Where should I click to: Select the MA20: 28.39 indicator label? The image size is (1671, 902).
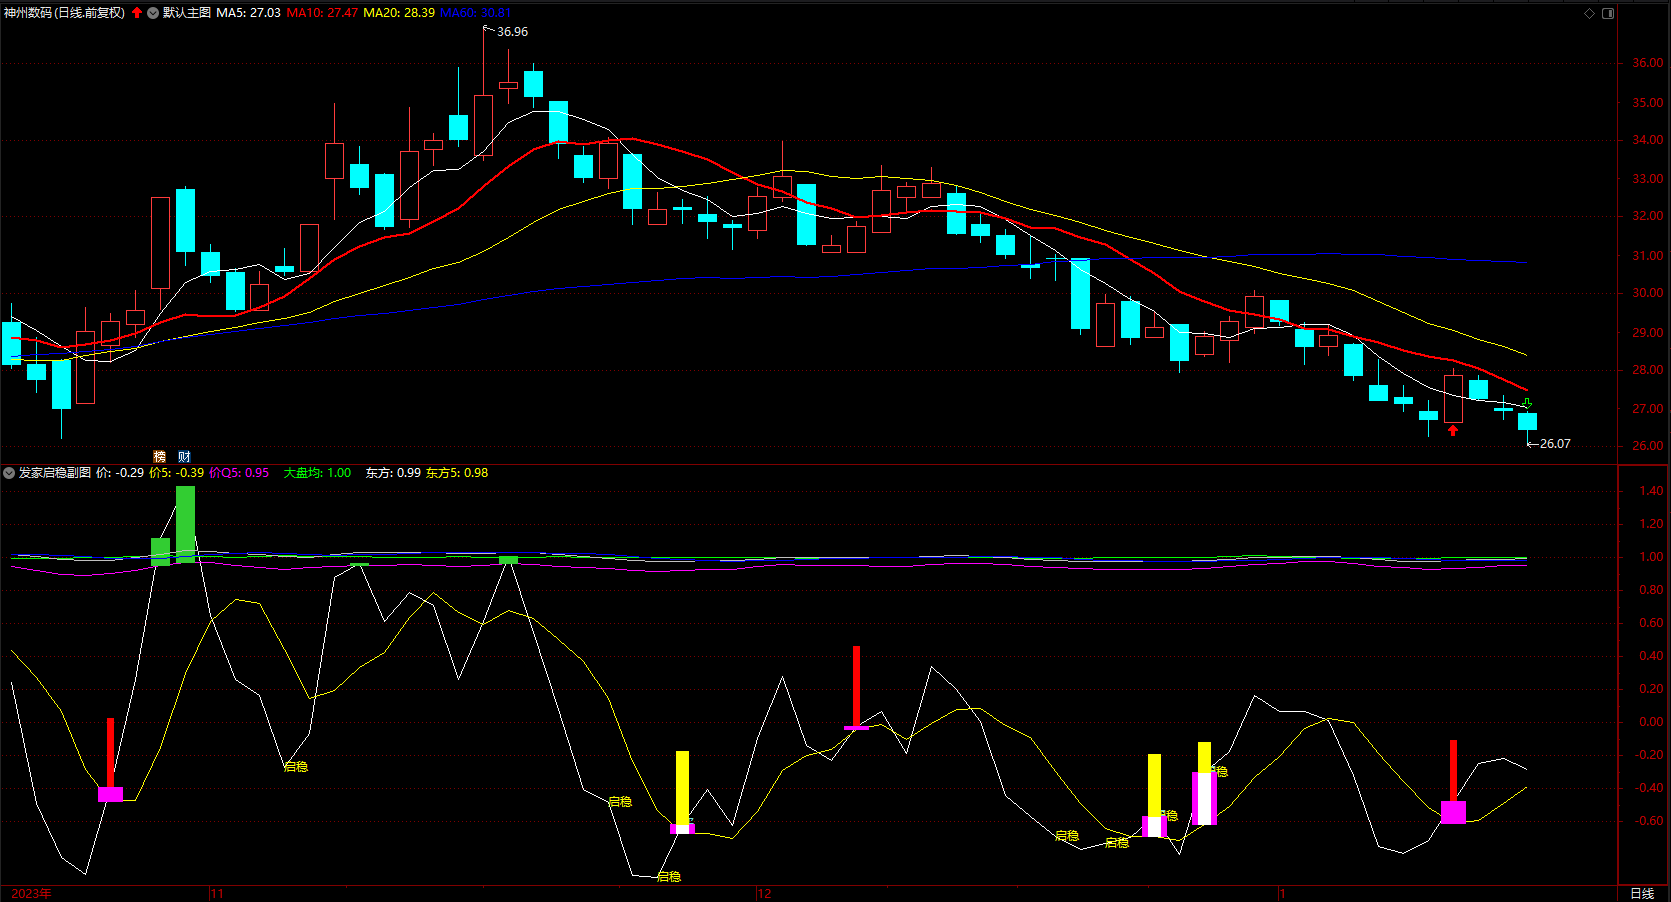(x=399, y=13)
